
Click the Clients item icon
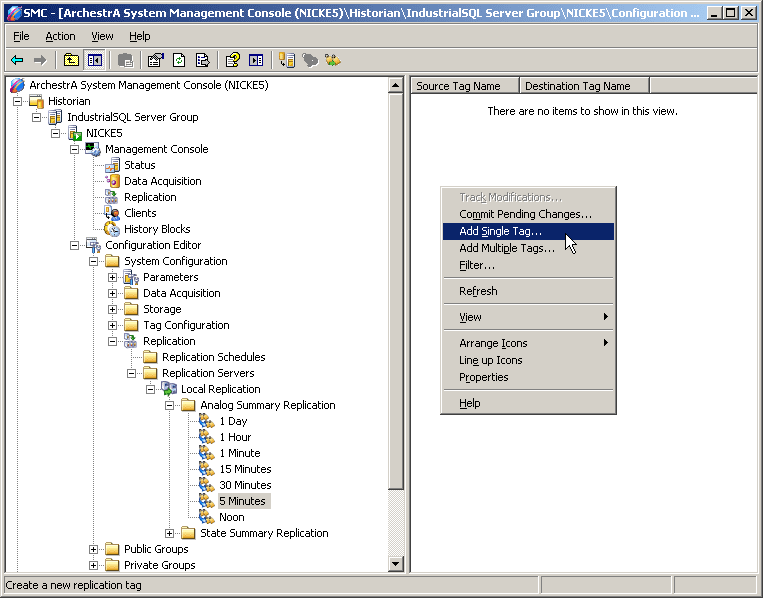tap(112, 214)
